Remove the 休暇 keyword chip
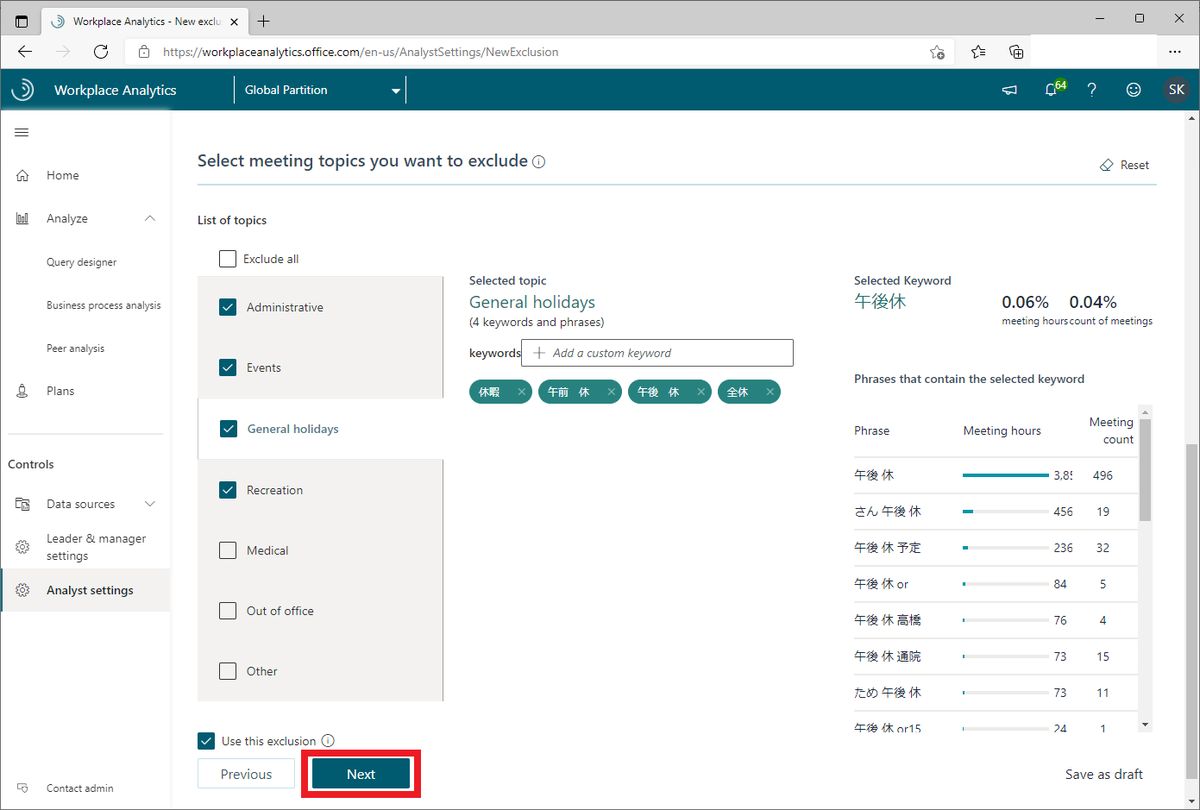Image resolution: width=1200 pixels, height=810 pixels. pyautogui.click(x=521, y=392)
